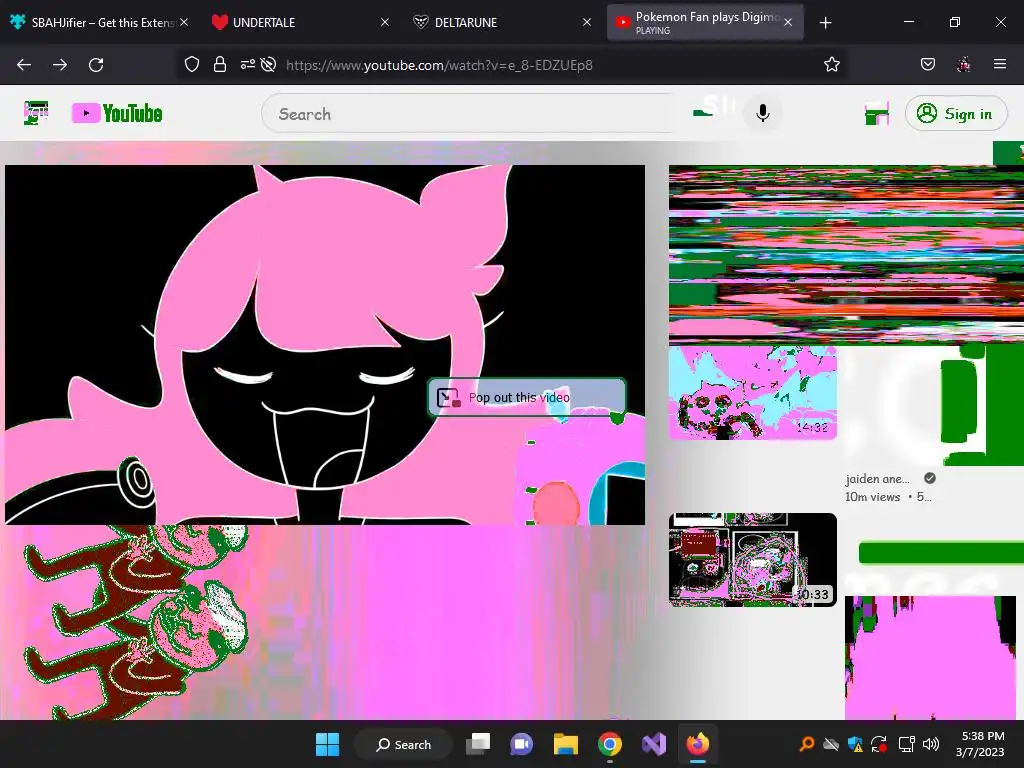This screenshot has width=1024, height=768.
Task: Click the URL address bar text
Action: click(439, 65)
